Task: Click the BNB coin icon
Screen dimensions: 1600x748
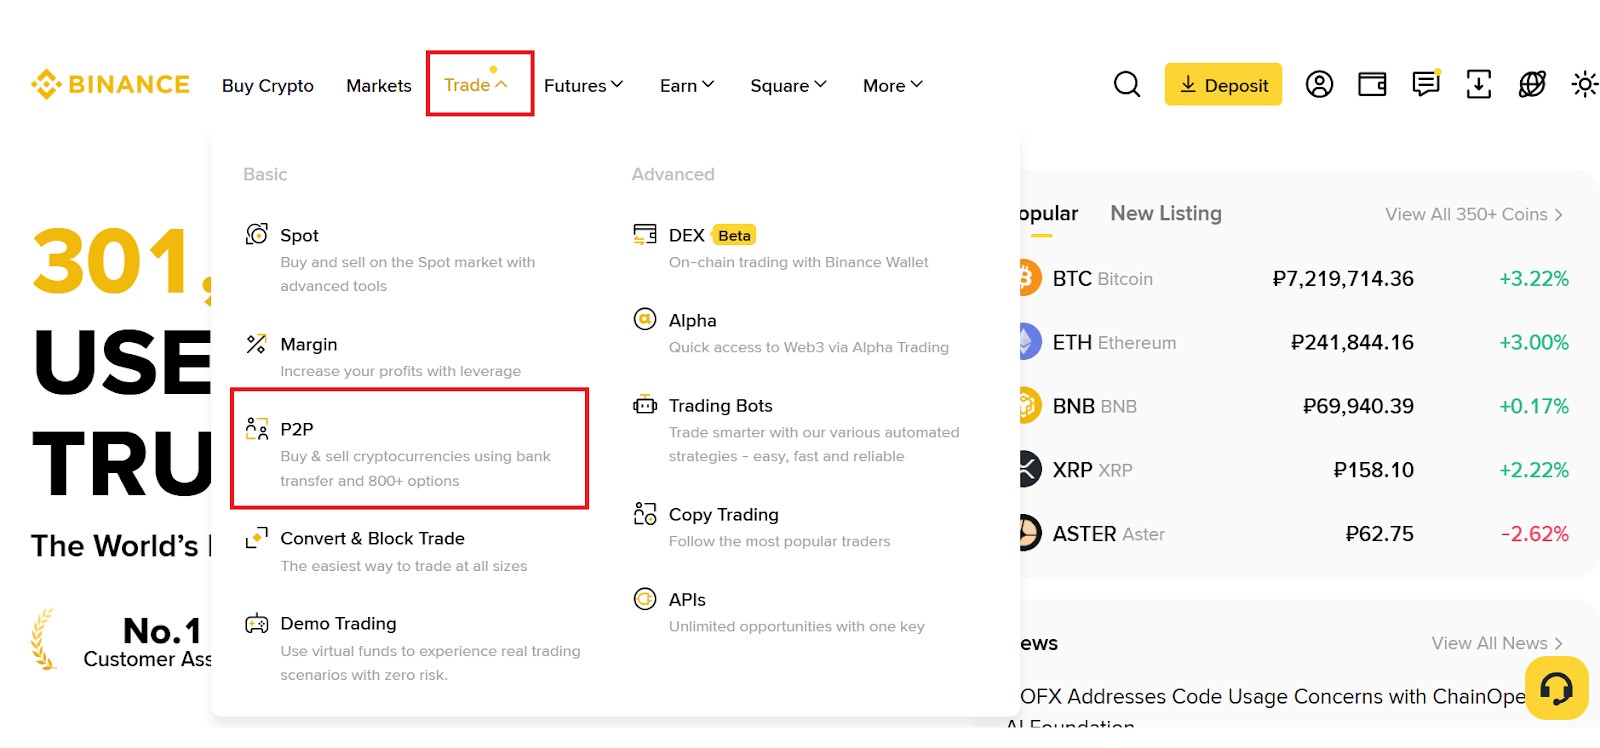Action: (1030, 406)
